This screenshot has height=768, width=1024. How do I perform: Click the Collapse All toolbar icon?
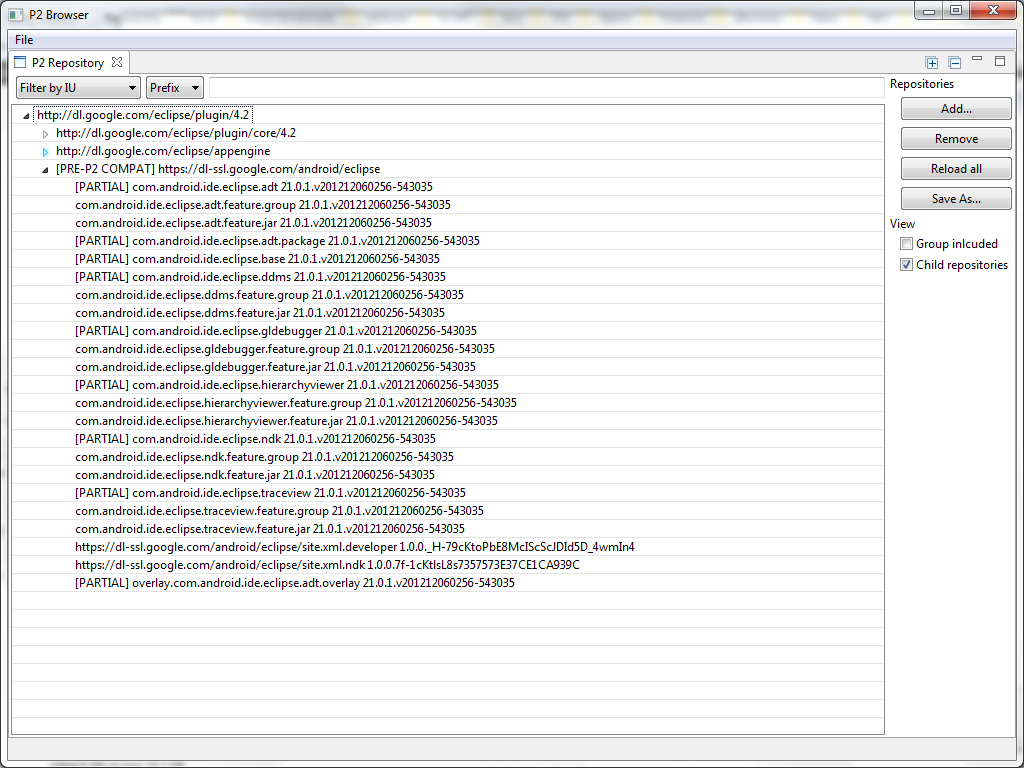coord(955,63)
